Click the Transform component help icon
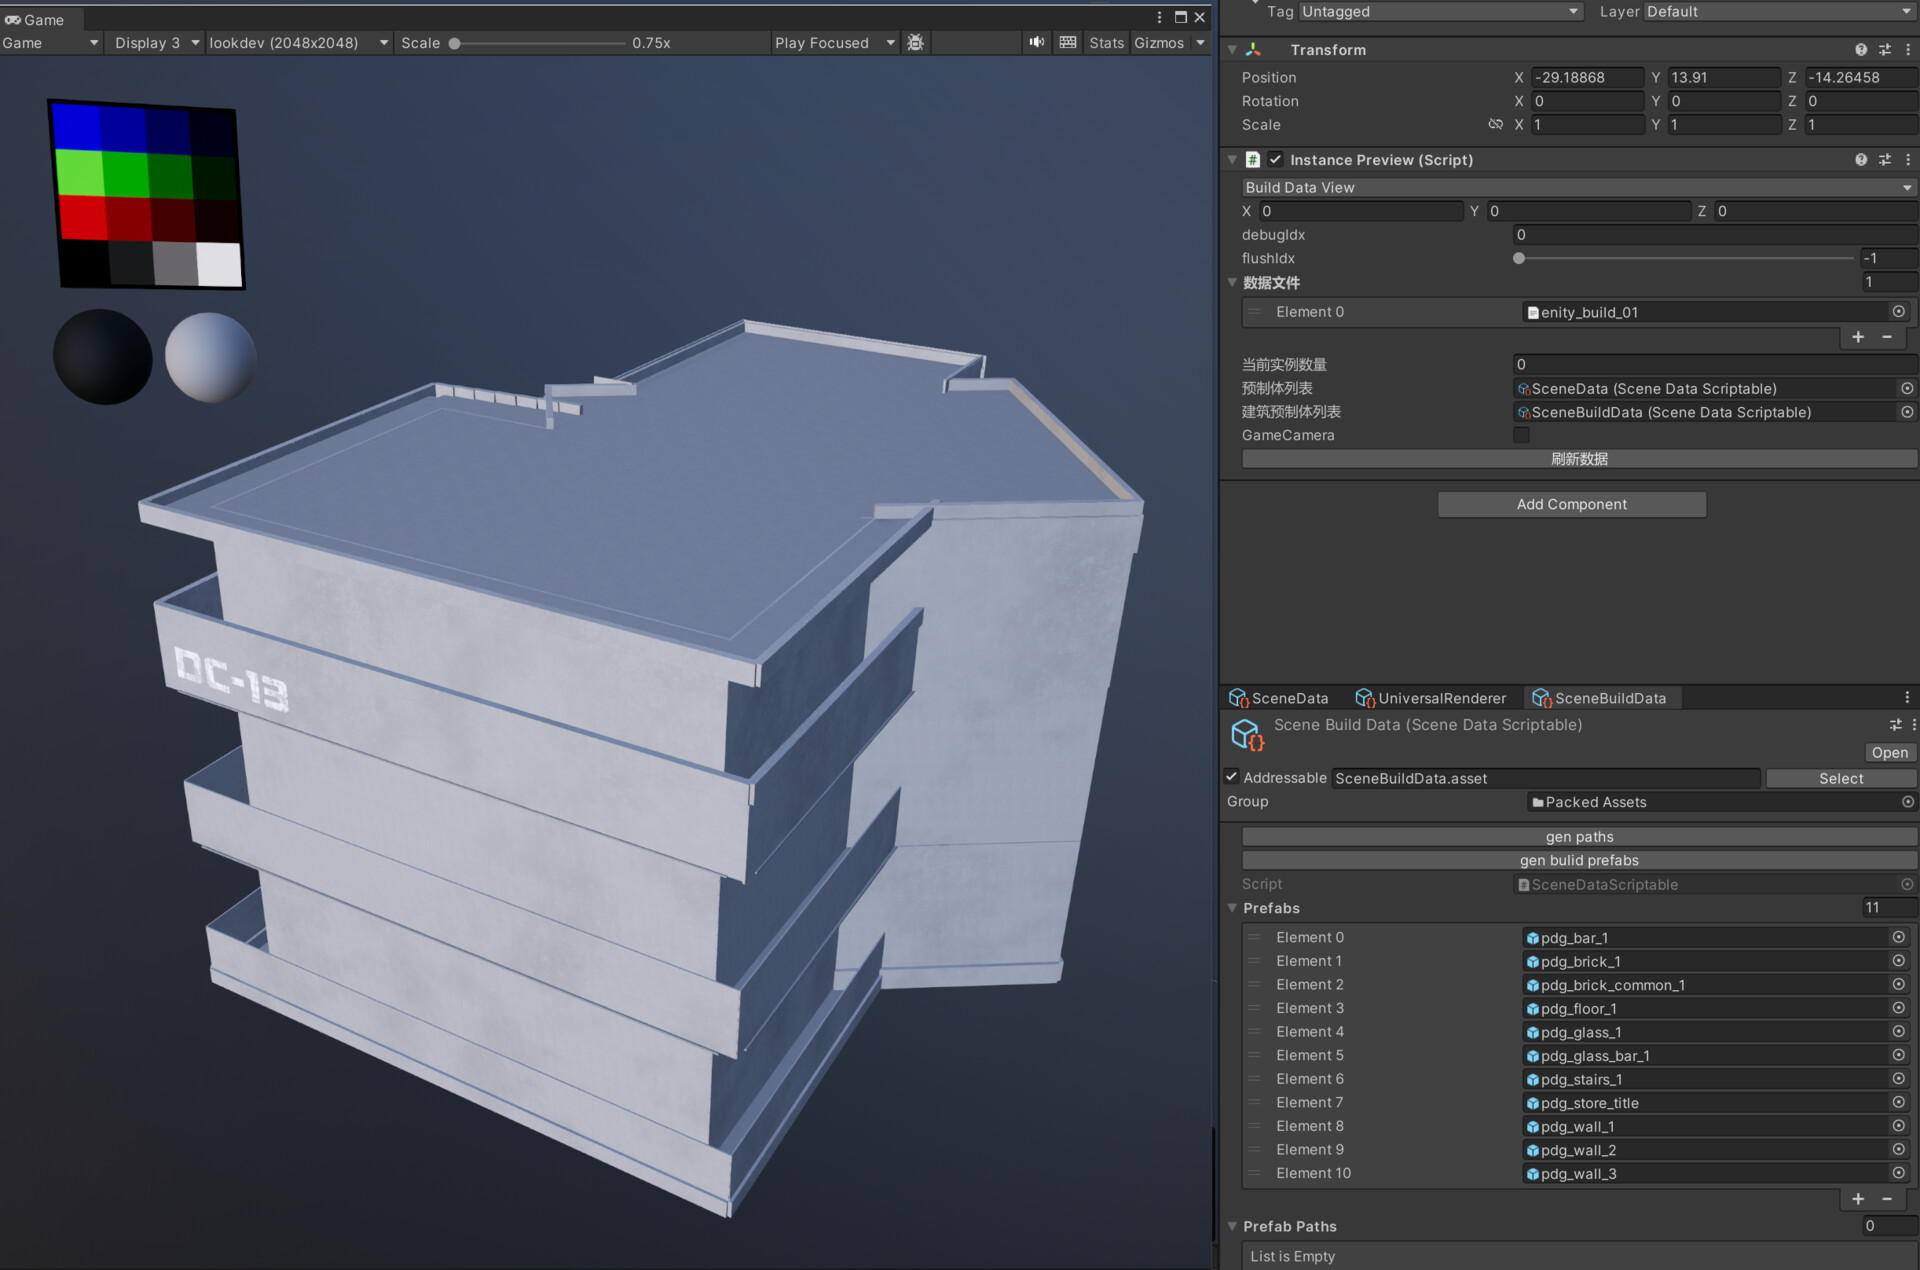 click(x=1861, y=49)
